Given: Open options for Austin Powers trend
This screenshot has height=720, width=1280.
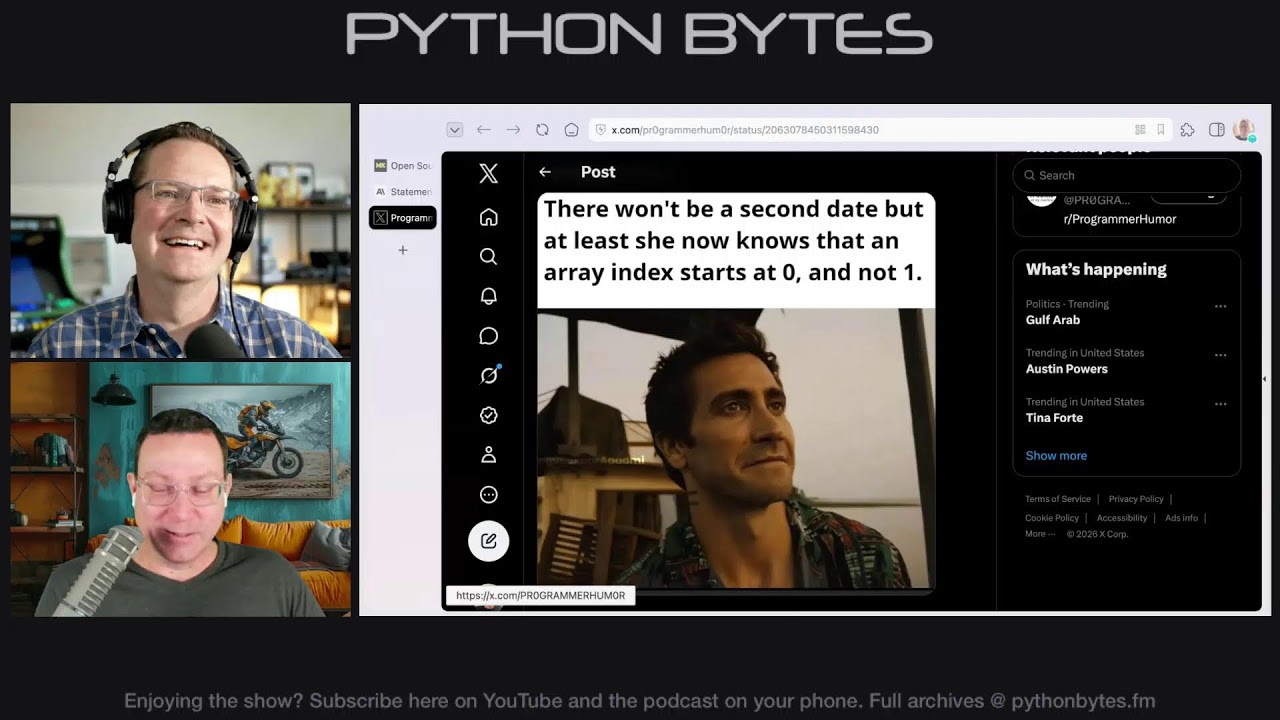Looking at the screenshot, I should 1220,355.
